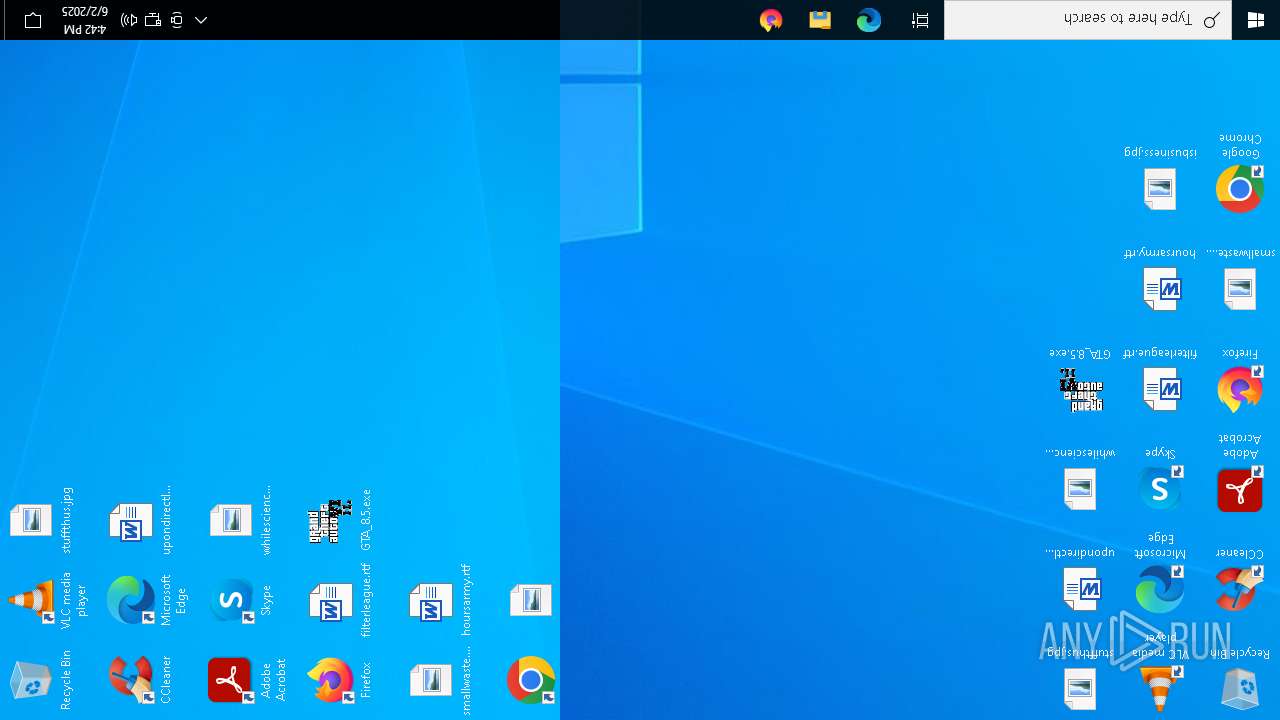The height and width of the screenshot is (720, 1280).
Task: Select the sideways hoursarmy.rtf document icon
Action: coord(431,602)
